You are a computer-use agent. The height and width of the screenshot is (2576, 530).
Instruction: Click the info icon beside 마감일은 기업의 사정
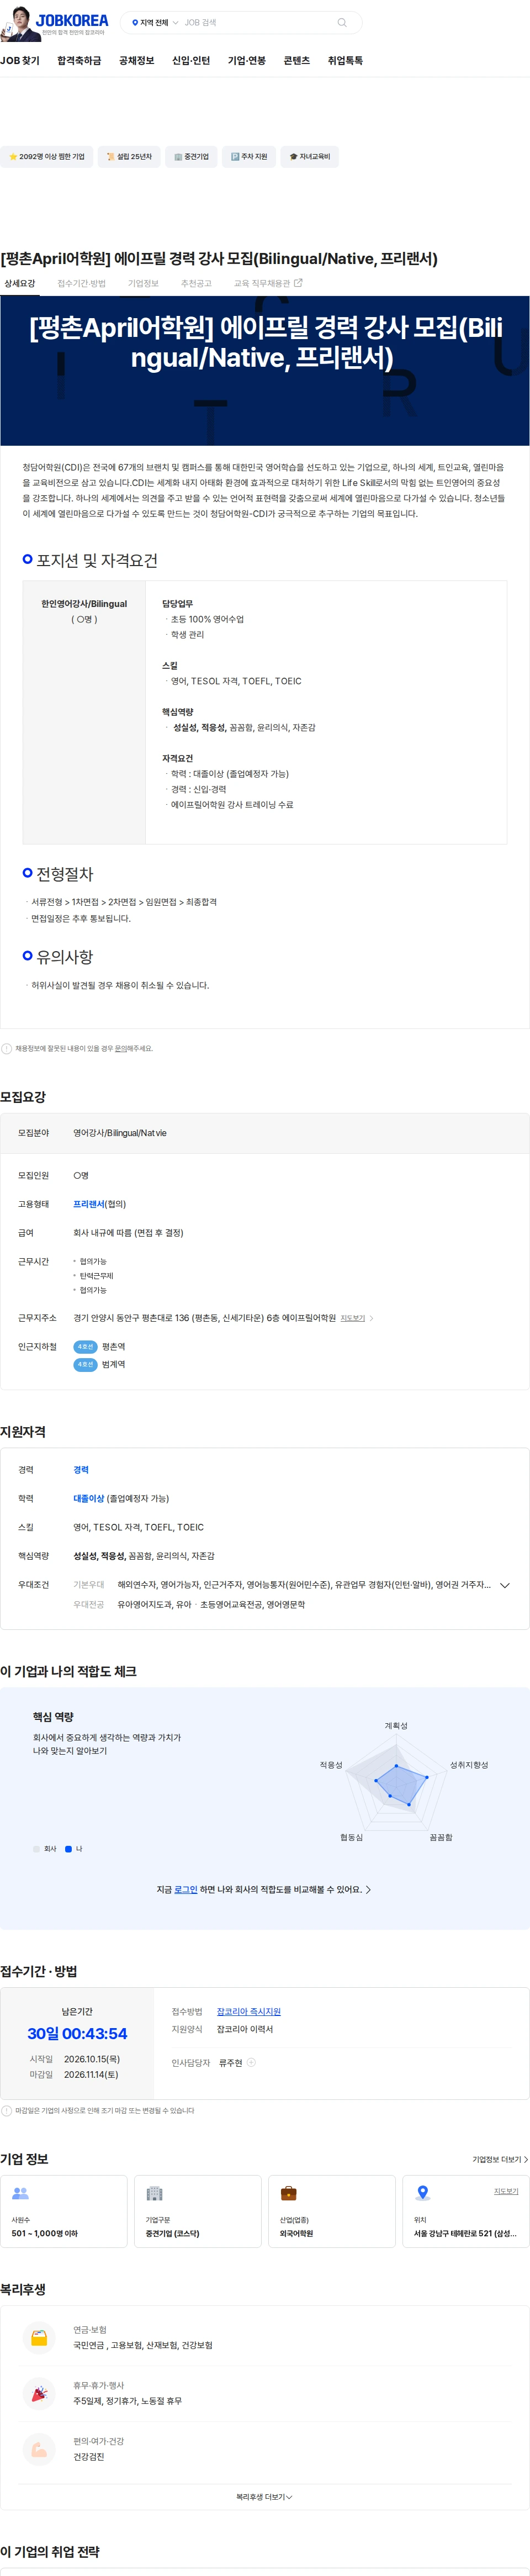pos(7,2111)
